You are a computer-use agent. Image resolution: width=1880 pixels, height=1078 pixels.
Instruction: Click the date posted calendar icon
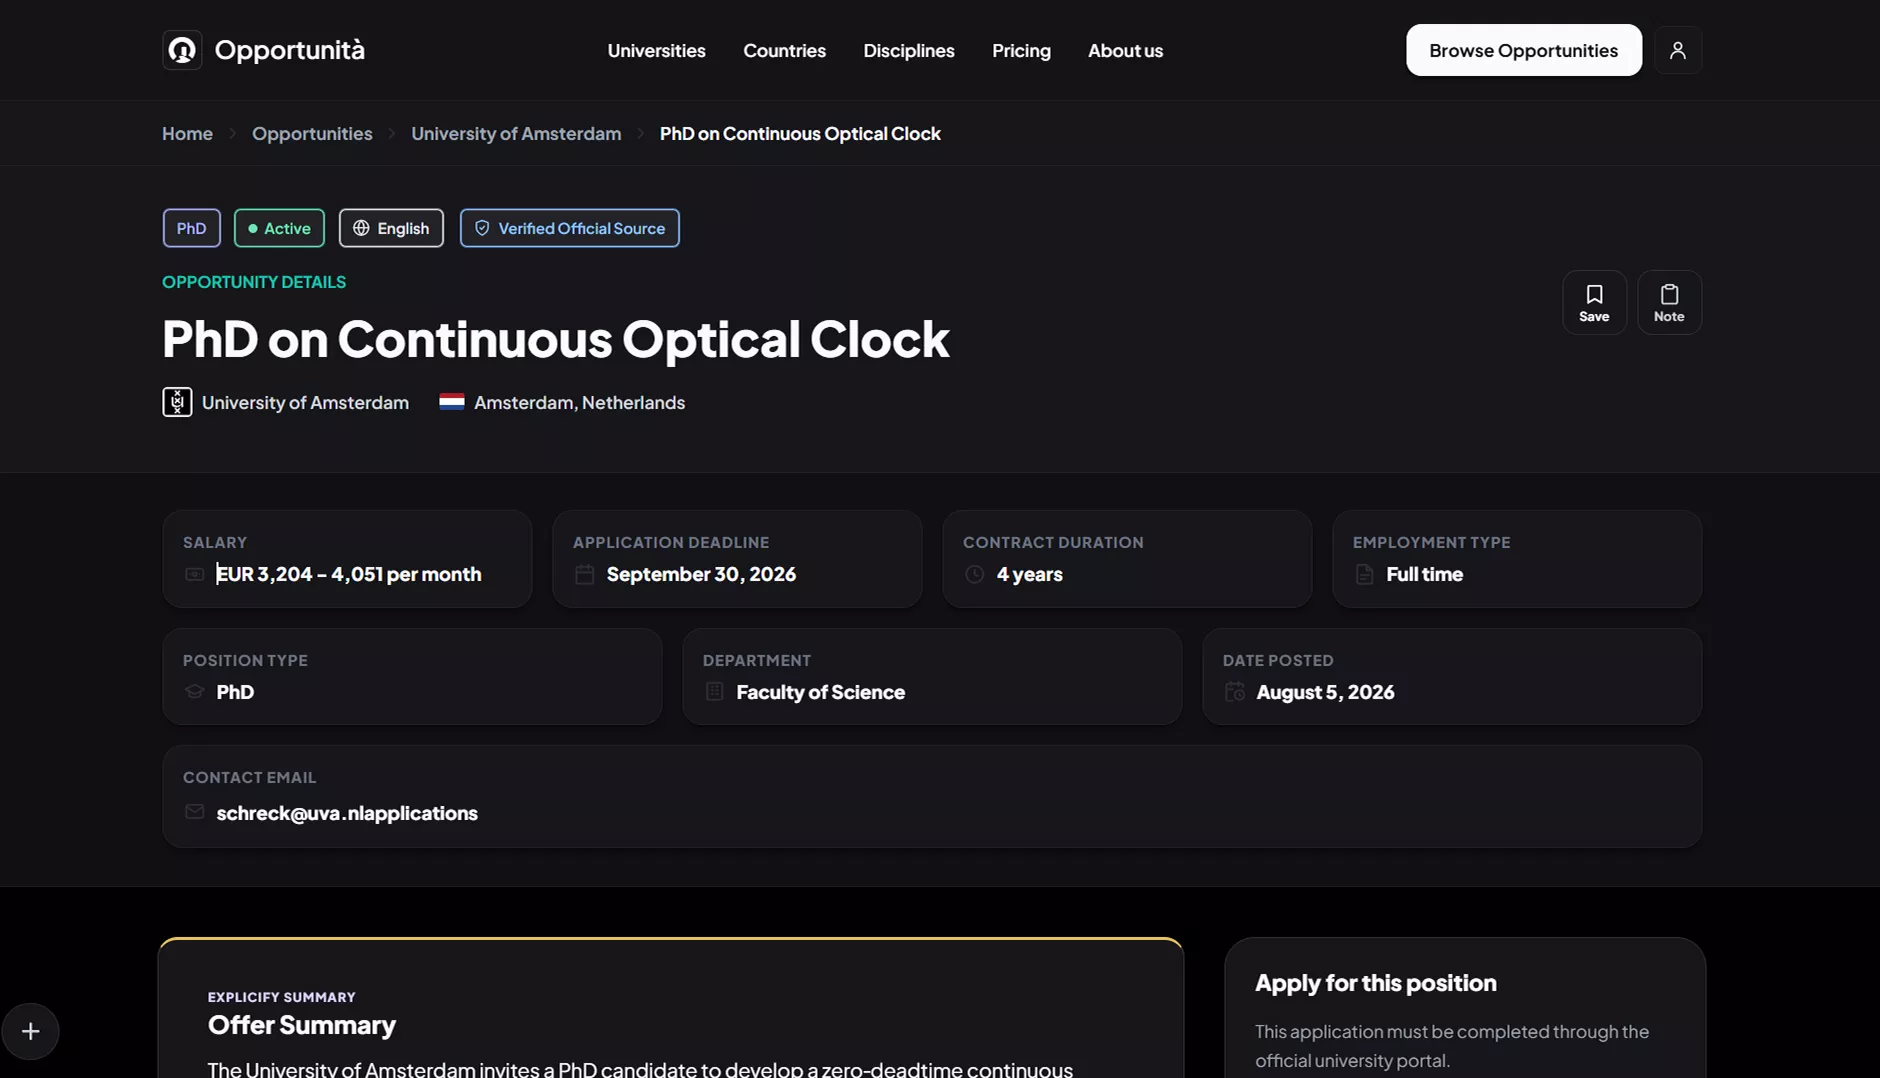tap(1235, 692)
